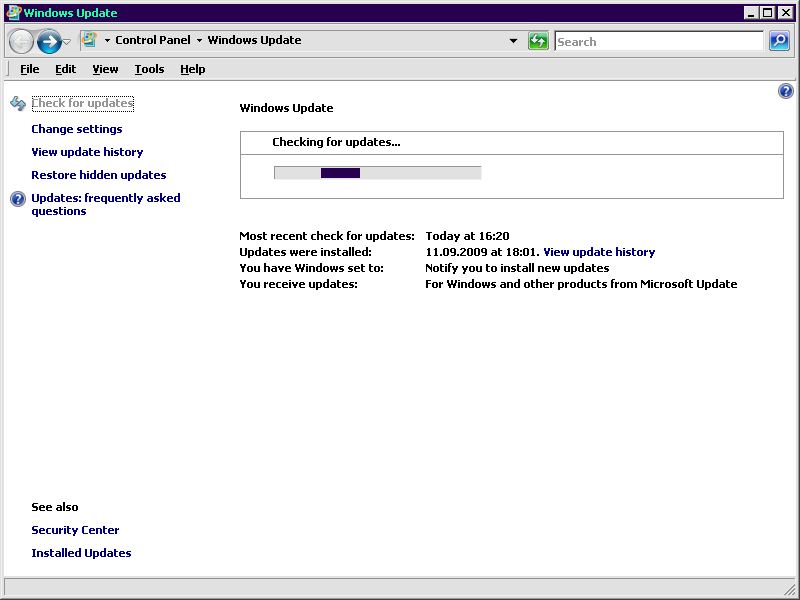Open Installed Updates
The width and height of the screenshot is (800, 600).
81,553
